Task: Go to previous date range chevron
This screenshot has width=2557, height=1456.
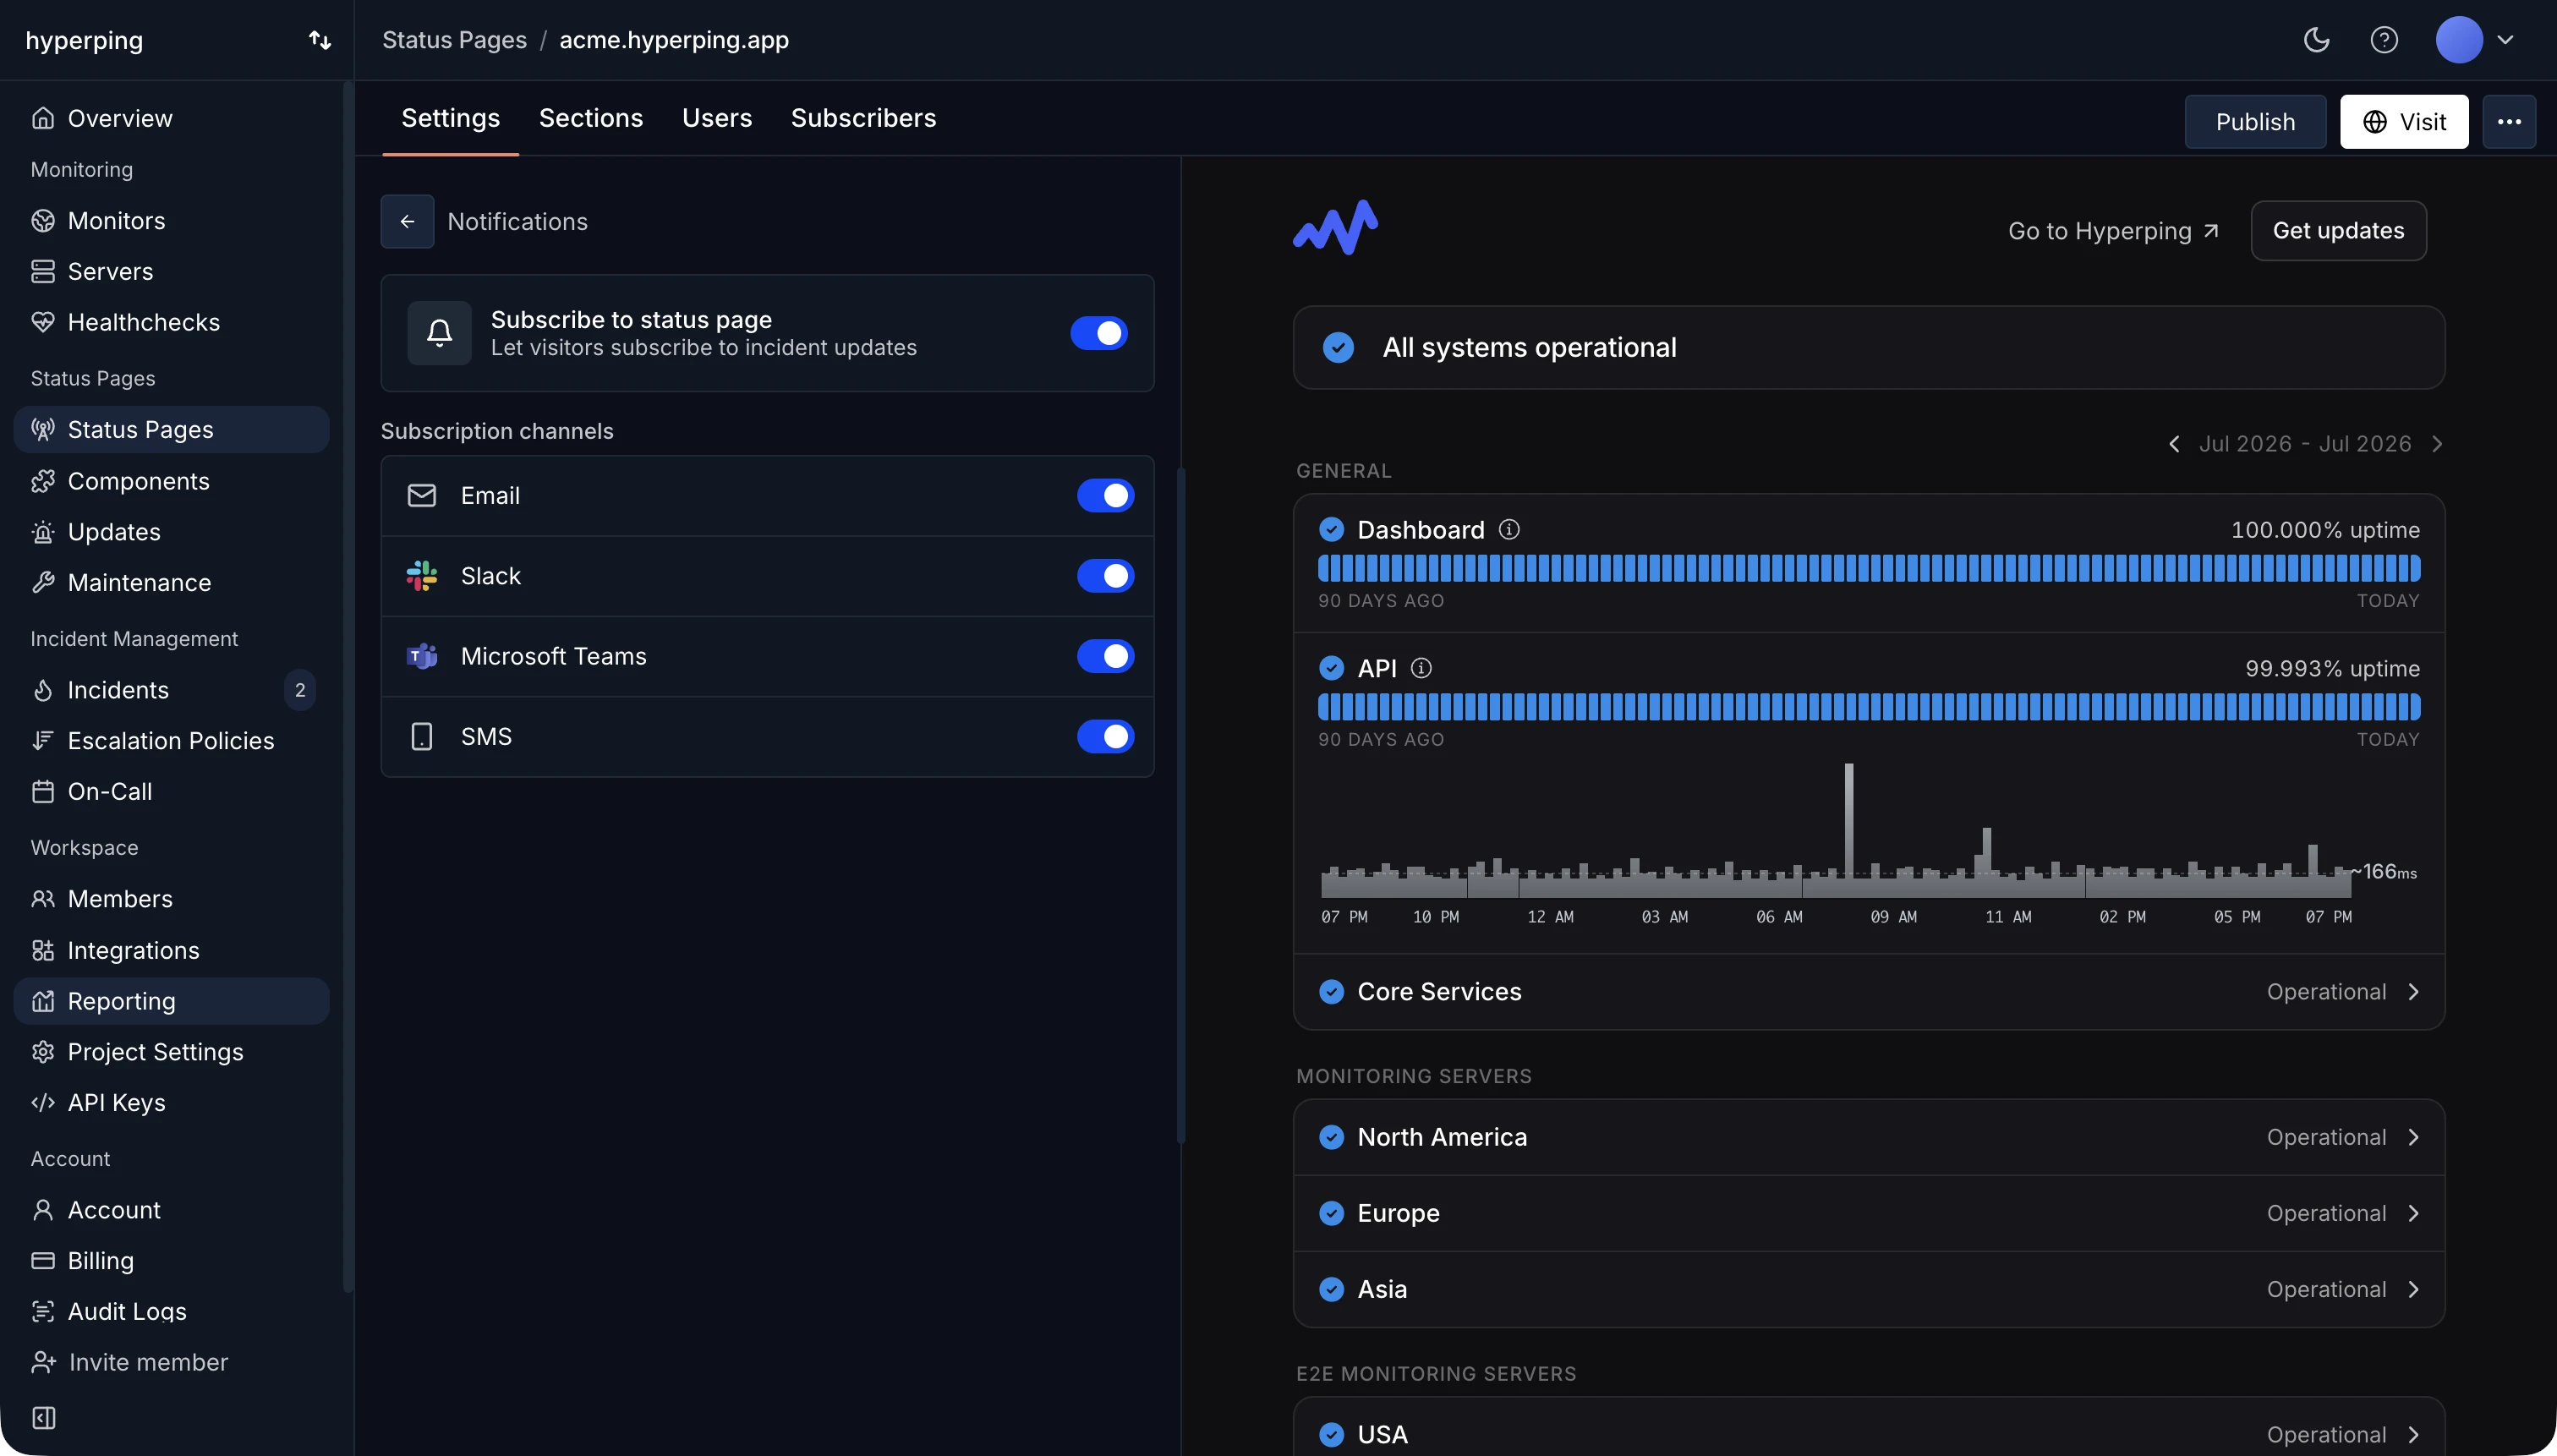Action: click(x=2174, y=444)
